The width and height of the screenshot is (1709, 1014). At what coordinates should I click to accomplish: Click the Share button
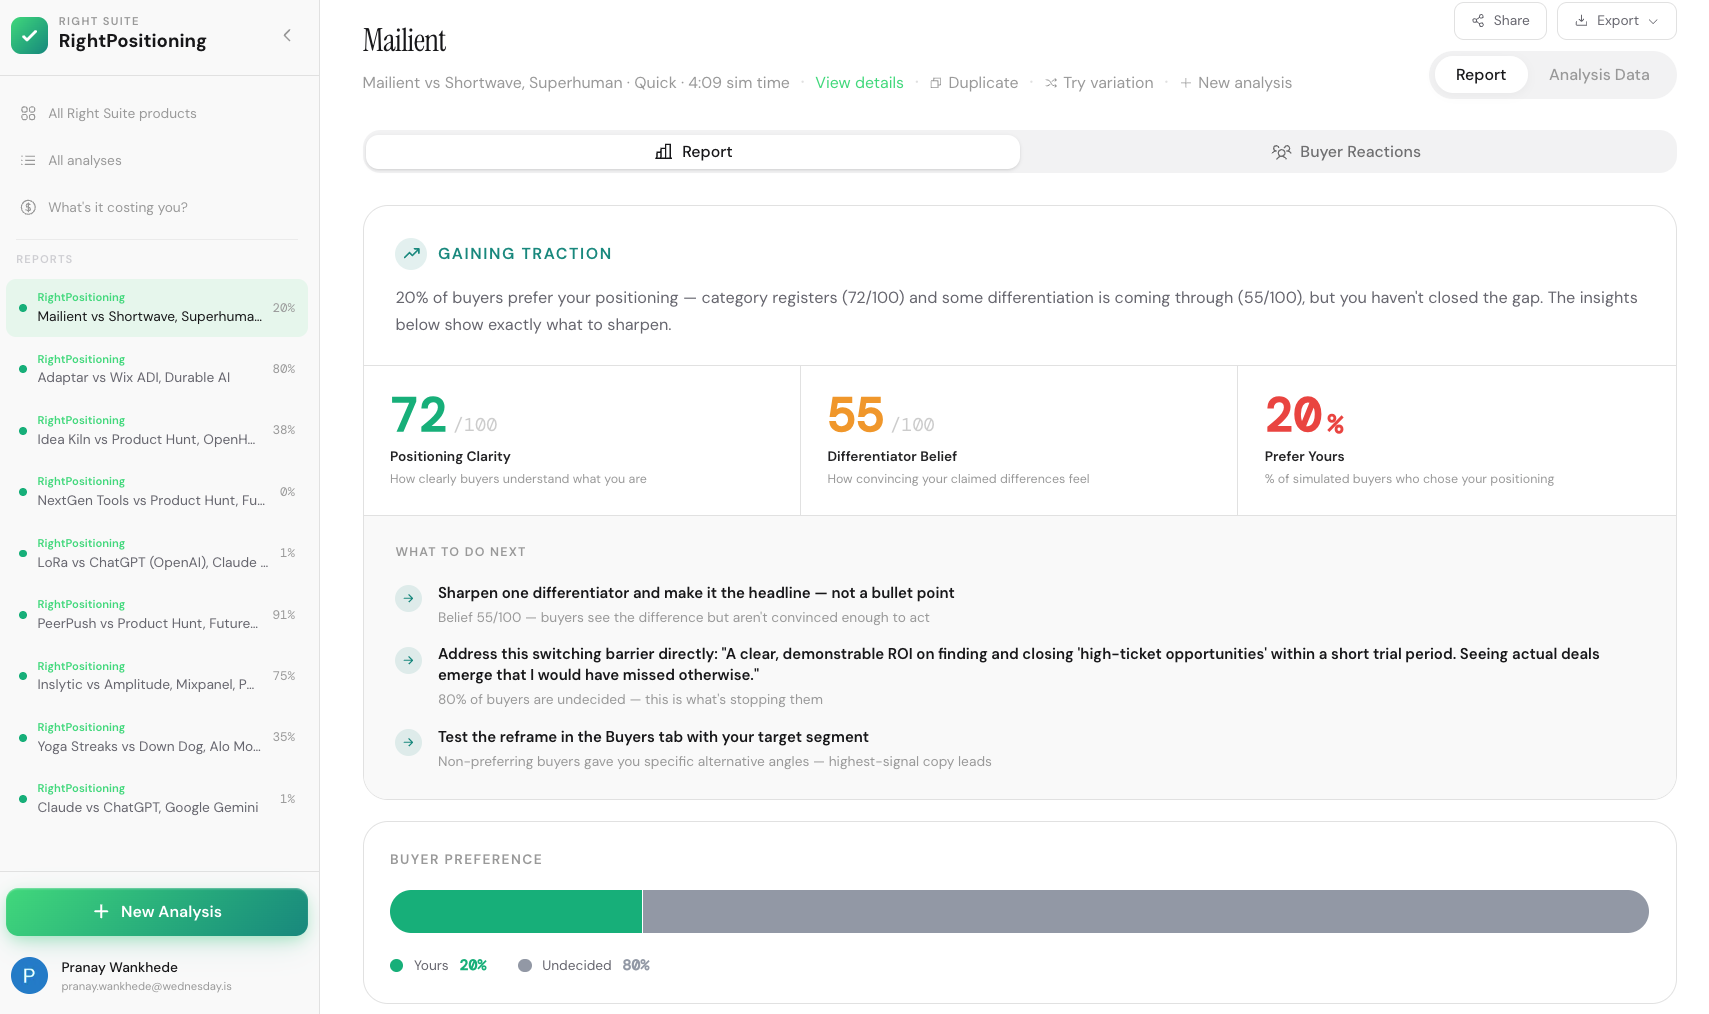(x=1500, y=21)
